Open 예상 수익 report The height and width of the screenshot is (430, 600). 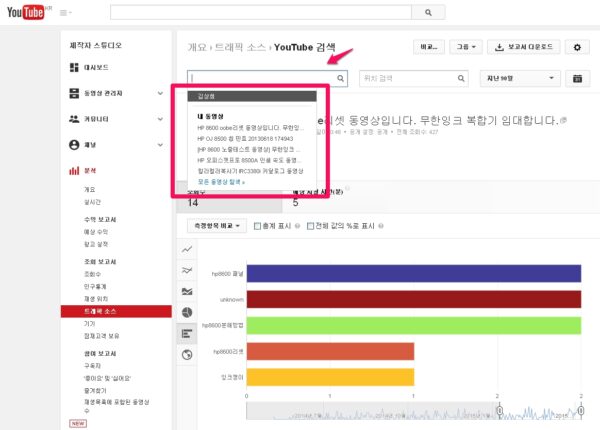point(96,232)
